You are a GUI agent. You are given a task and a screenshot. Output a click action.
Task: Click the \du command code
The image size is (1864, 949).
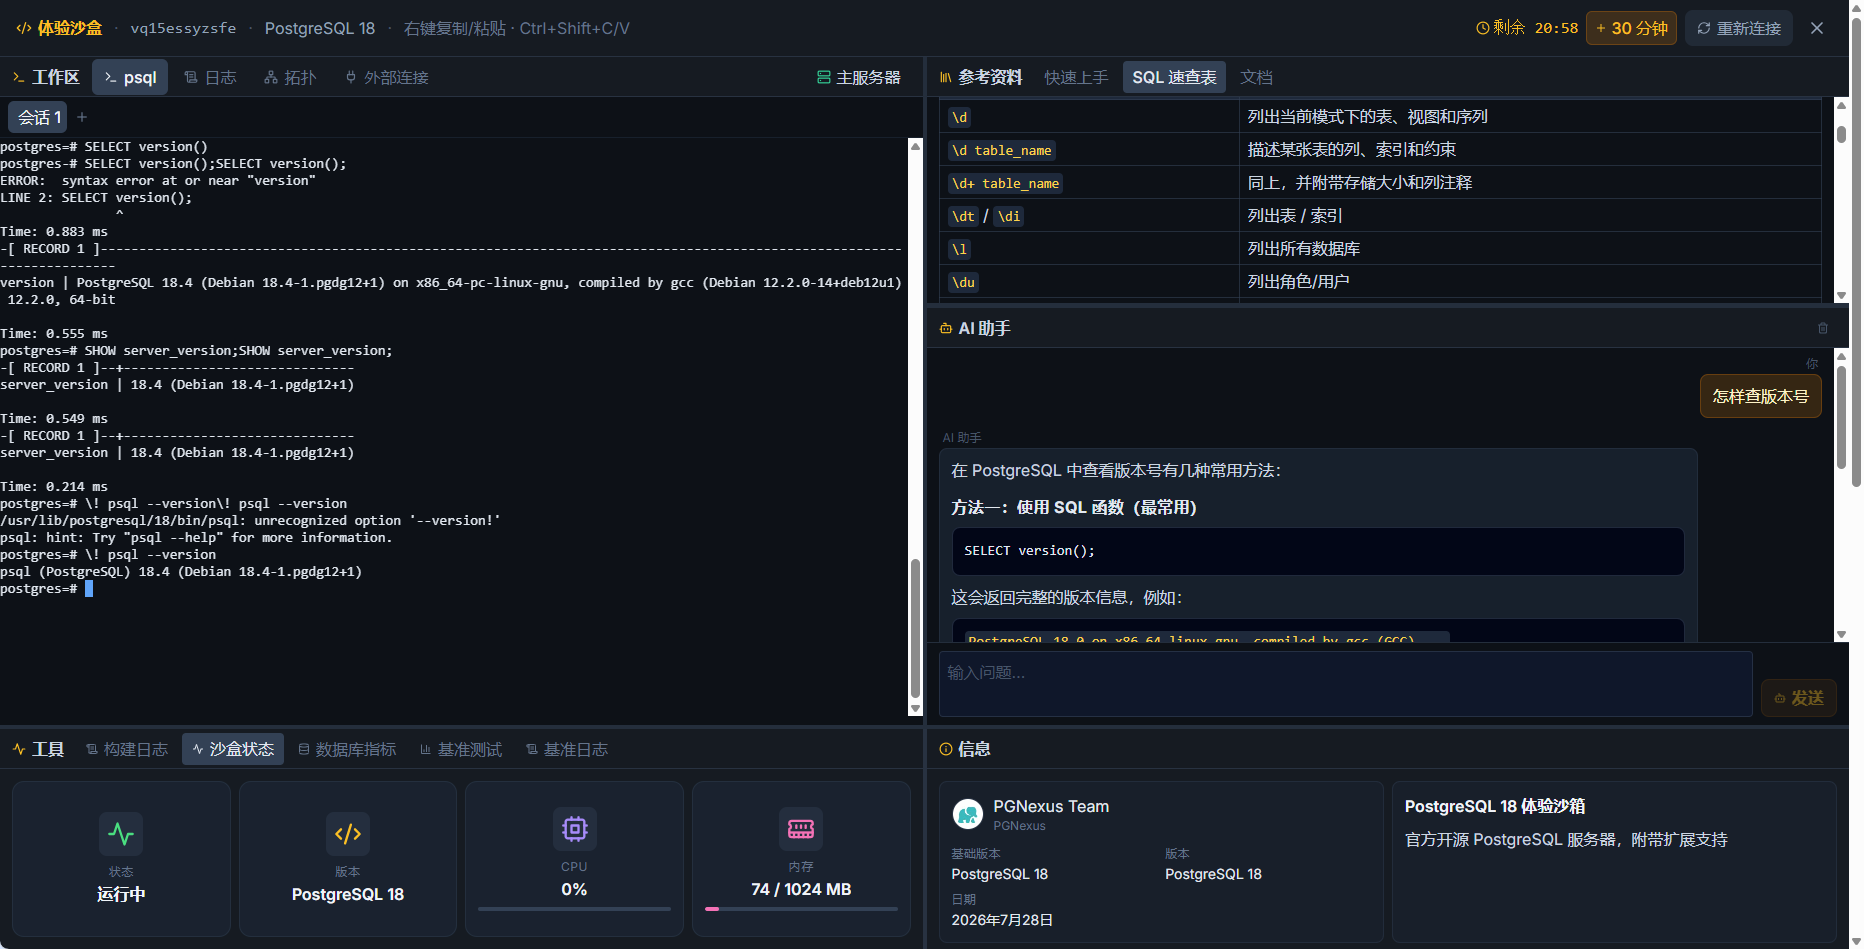click(x=963, y=282)
